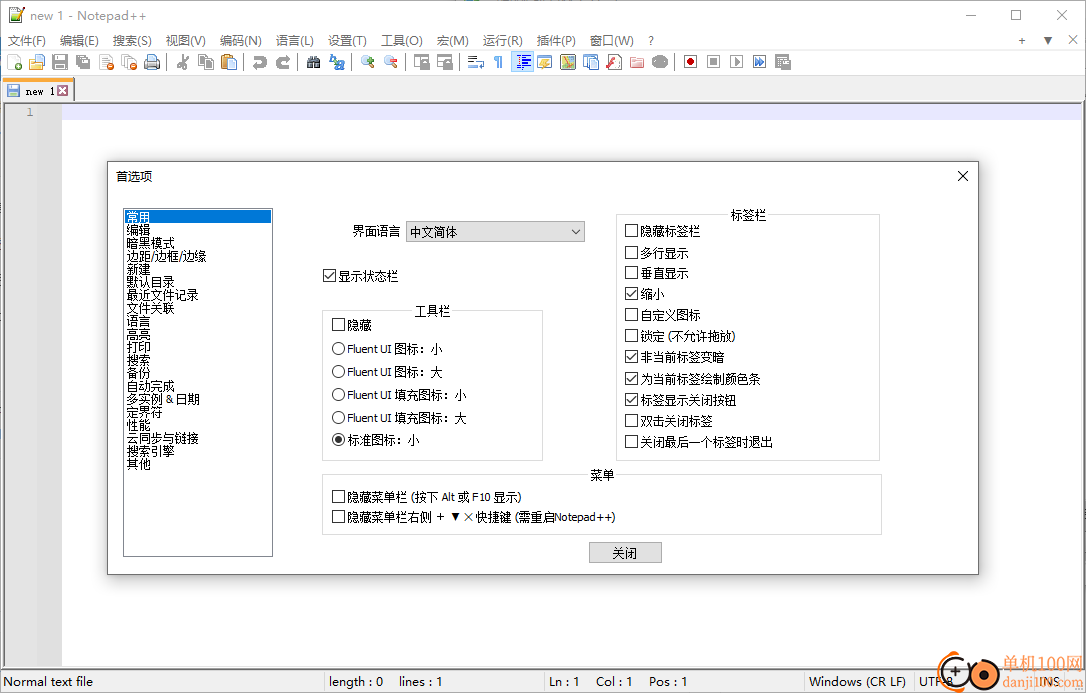Viewport: 1086px width, 693px height.
Task: Select Fluent UI 填充图标：大 radio button
Action: pos(339,417)
